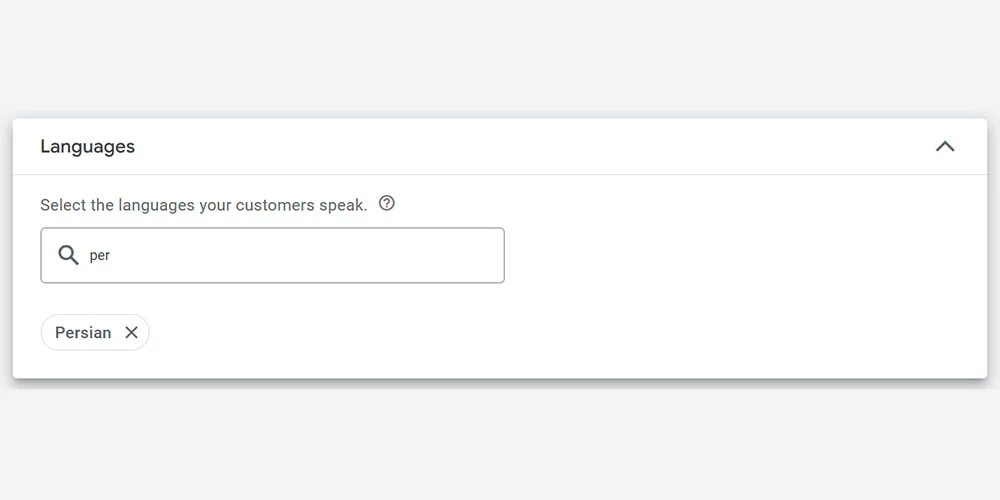Click the Languages section heading
This screenshot has width=1000, height=500.
coord(87,147)
